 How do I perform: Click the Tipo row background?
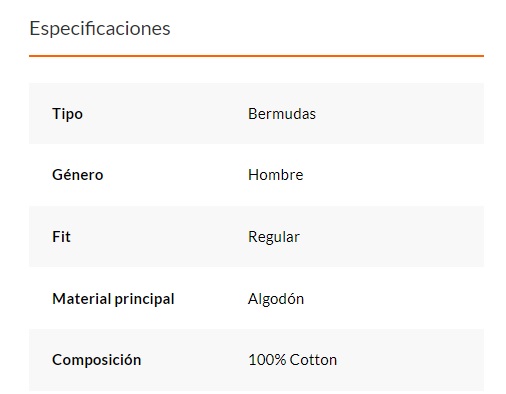point(256,113)
